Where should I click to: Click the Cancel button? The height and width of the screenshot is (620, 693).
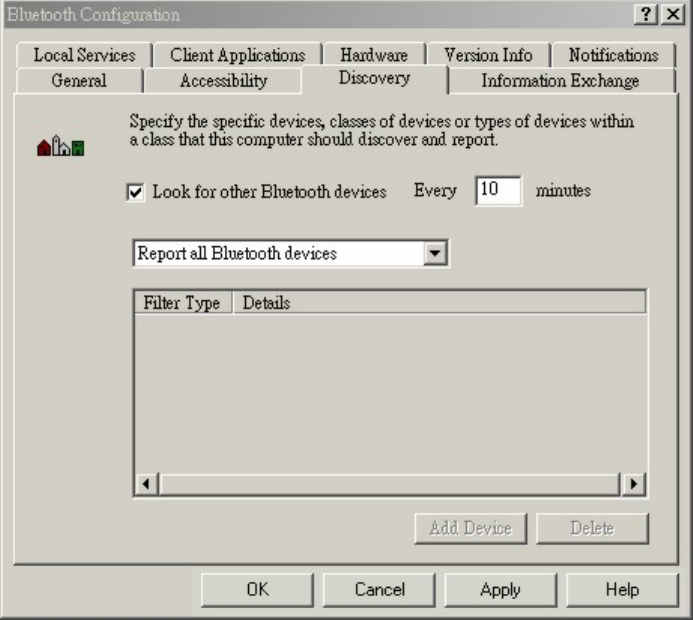(379, 590)
